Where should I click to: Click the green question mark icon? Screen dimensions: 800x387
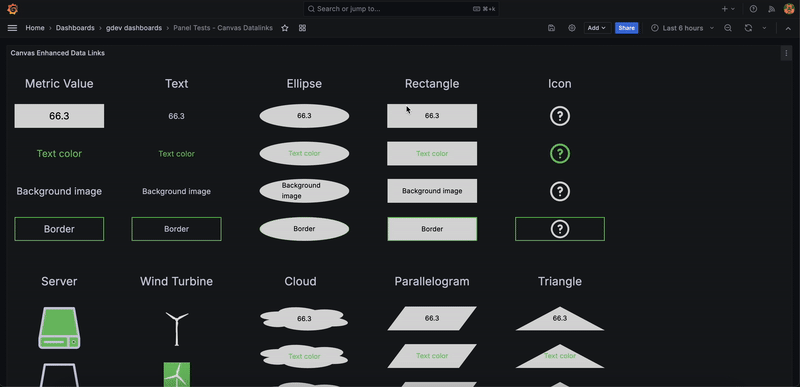(560, 153)
